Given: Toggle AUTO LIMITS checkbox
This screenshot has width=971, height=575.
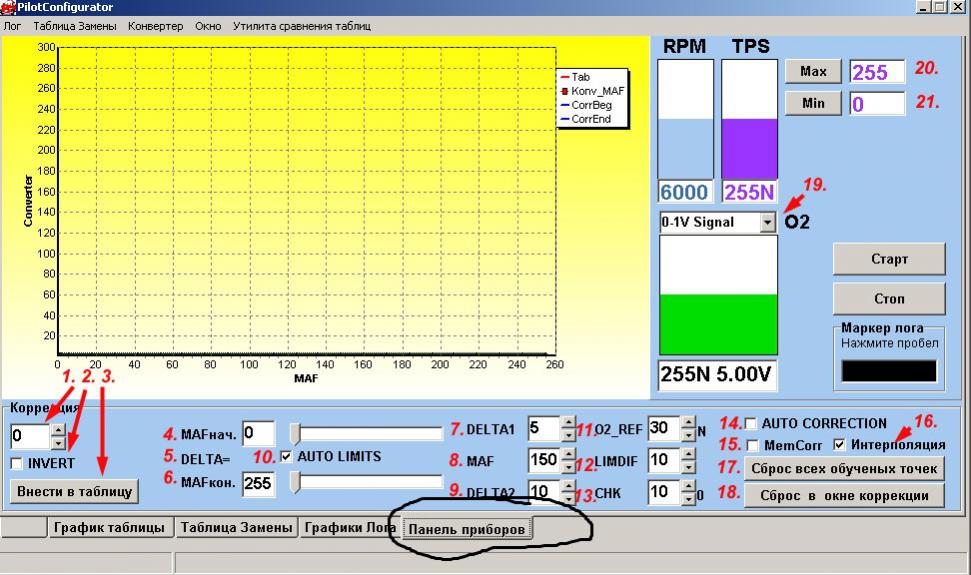Looking at the screenshot, I should click(x=286, y=456).
